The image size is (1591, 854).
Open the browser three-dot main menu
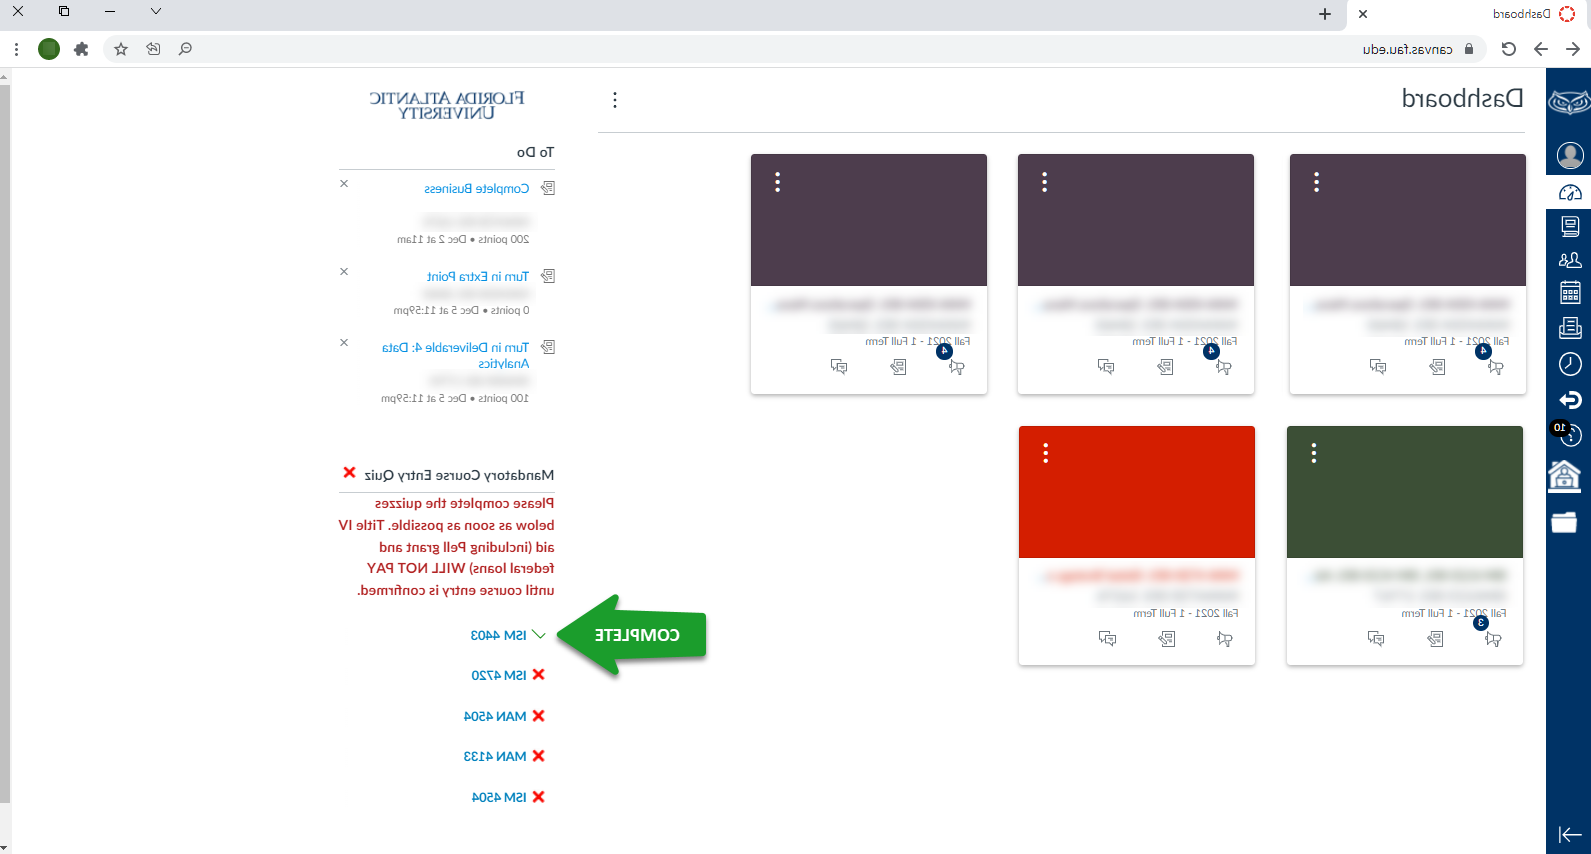click(16, 49)
